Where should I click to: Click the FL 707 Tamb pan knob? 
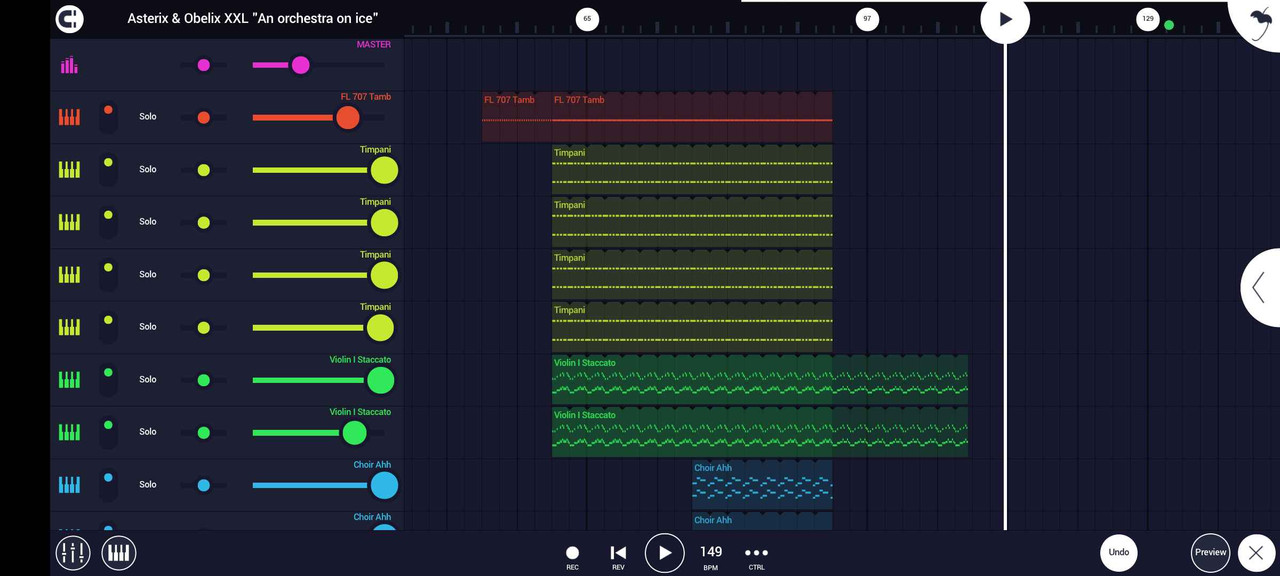(x=204, y=118)
